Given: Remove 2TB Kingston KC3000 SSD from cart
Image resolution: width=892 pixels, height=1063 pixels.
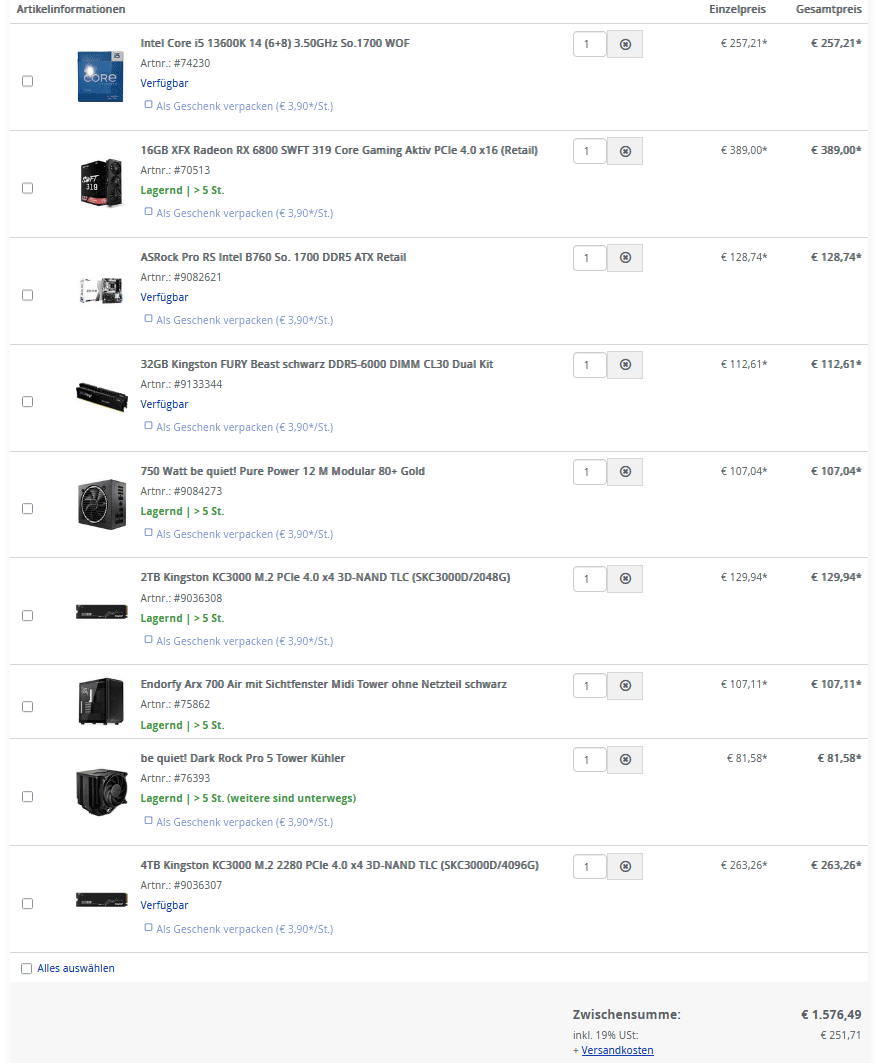Looking at the screenshot, I should 625,578.
